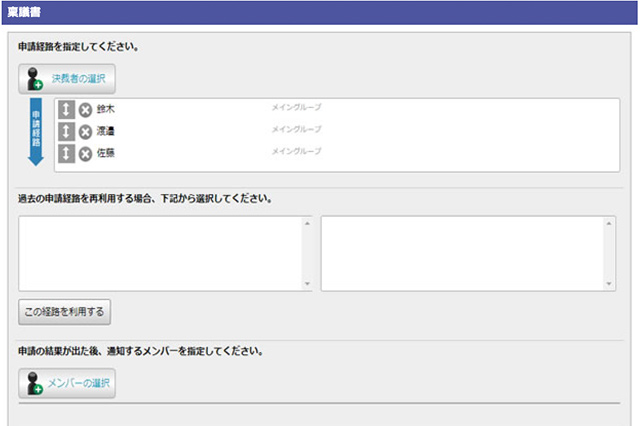This screenshot has height=426, width=640.
Task: Click the reorder handle icon for 佐藤
Action: pyautogui.click(x=66, y=154)
